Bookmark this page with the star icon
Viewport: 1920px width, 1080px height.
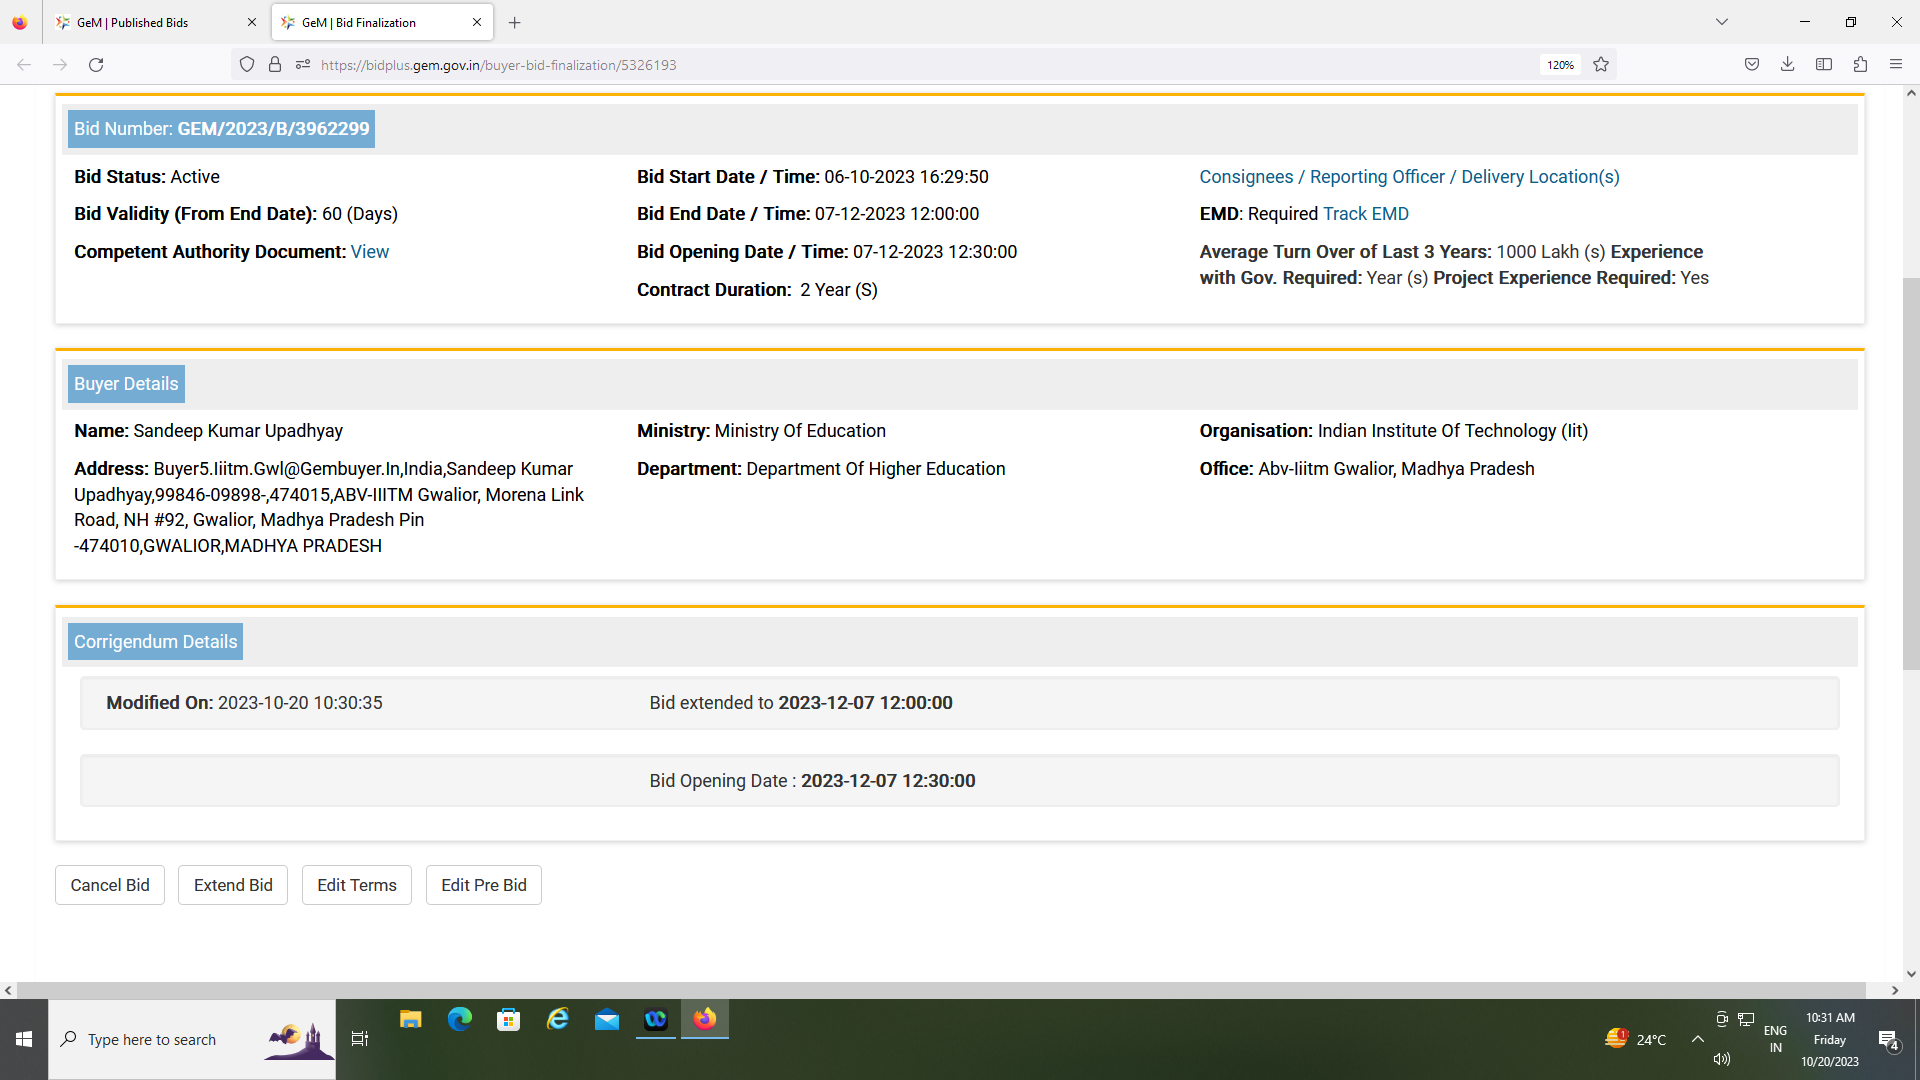coord(1601,65)
